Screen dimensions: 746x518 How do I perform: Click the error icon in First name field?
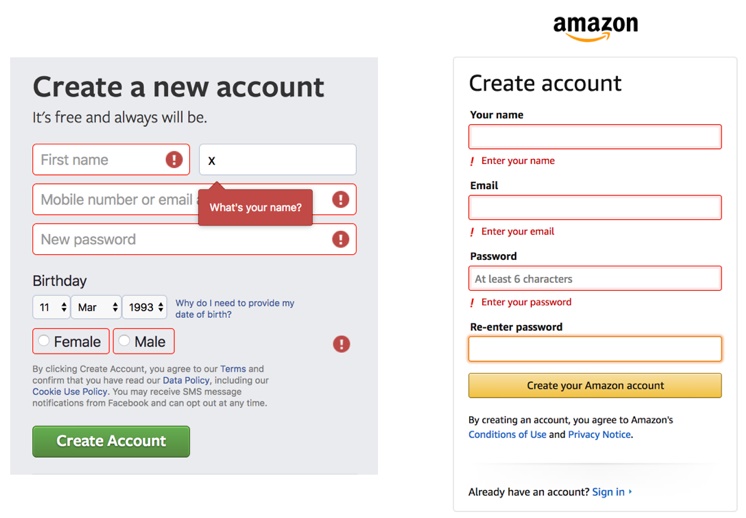point(175,160)
